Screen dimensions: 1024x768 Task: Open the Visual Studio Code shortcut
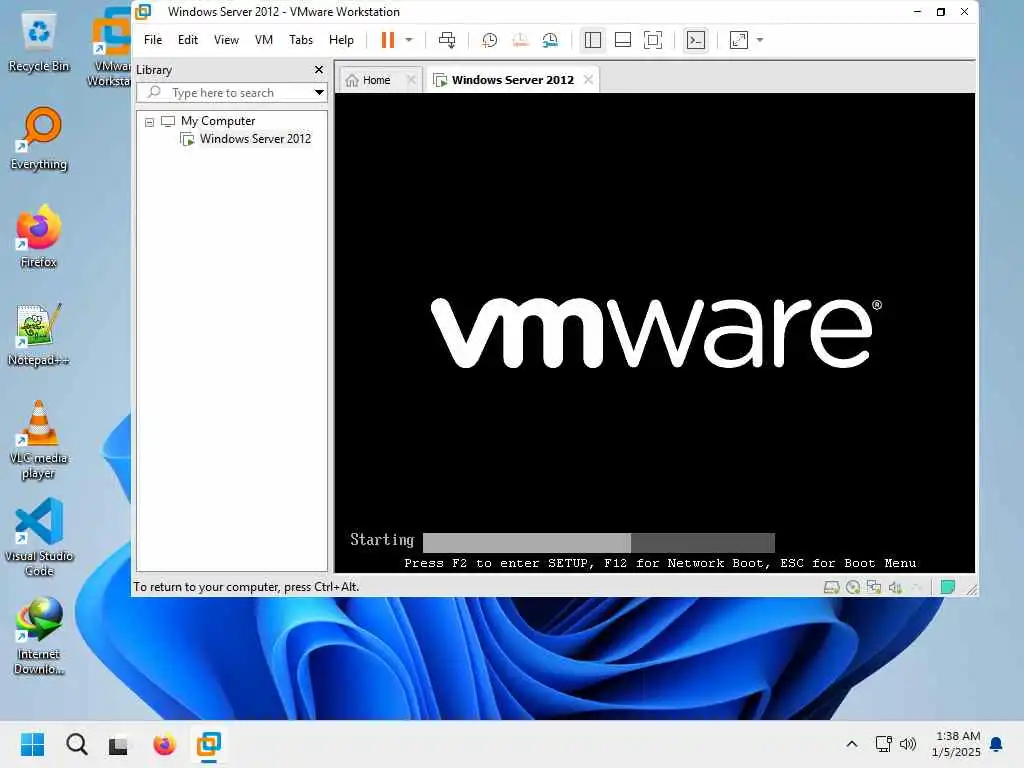39,537
